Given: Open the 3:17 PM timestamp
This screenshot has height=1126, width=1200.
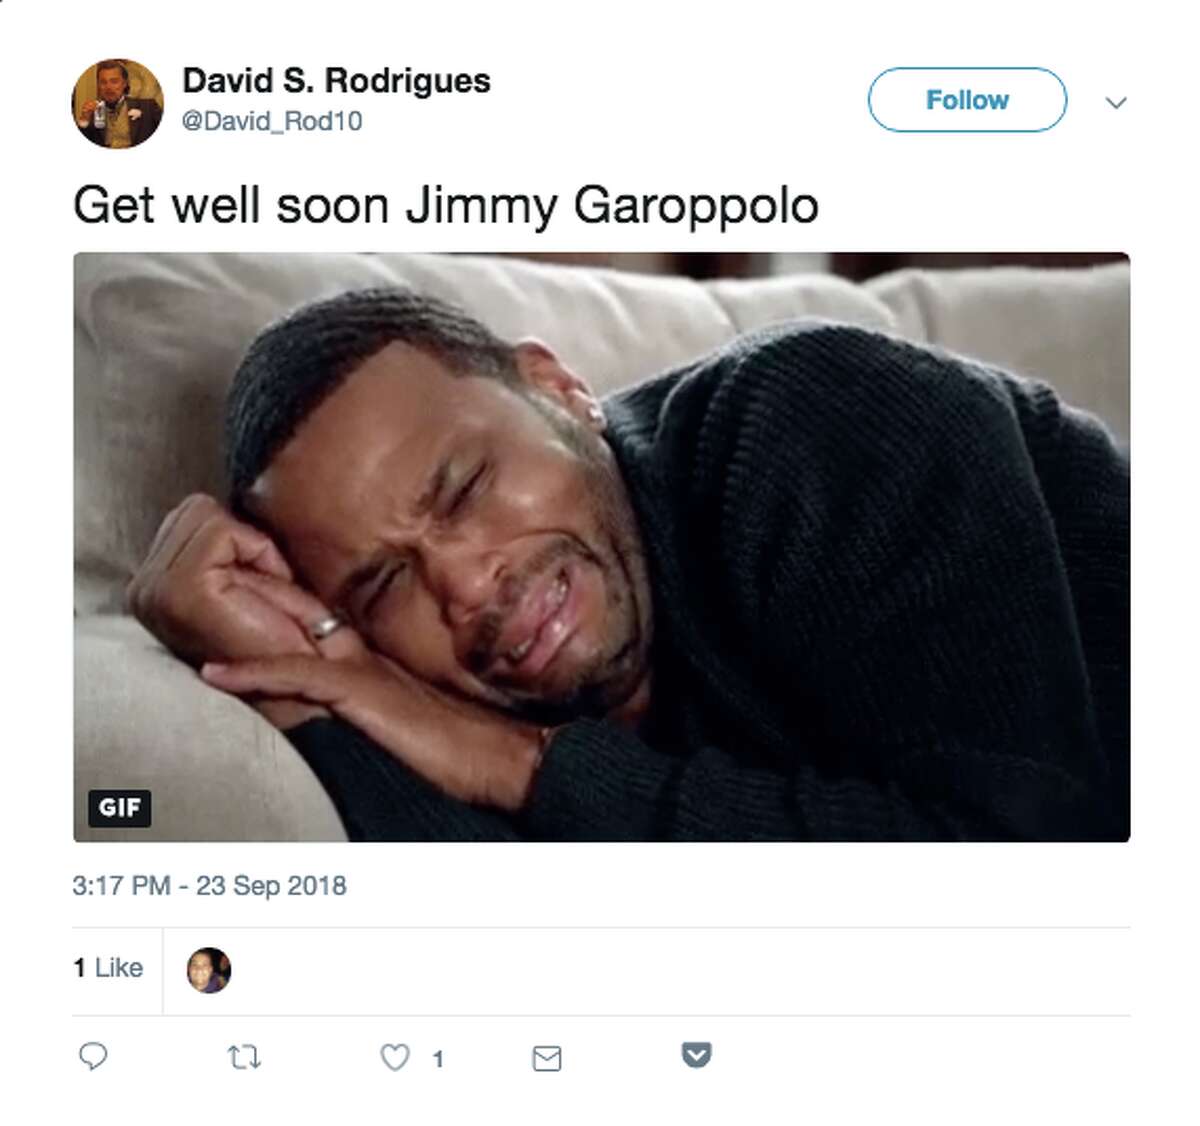Looking at the screenshot, I should pyautogui.click(x=121, y=886).
